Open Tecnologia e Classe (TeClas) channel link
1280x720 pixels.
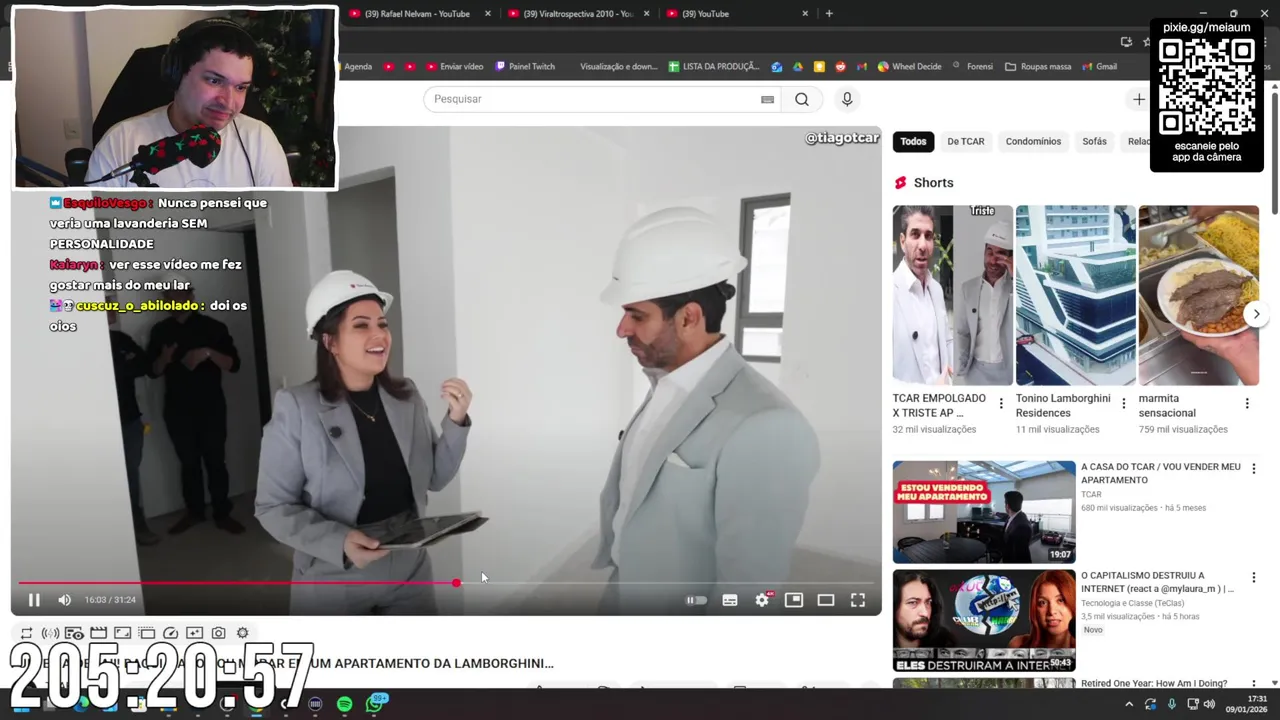coord(1132,603)
